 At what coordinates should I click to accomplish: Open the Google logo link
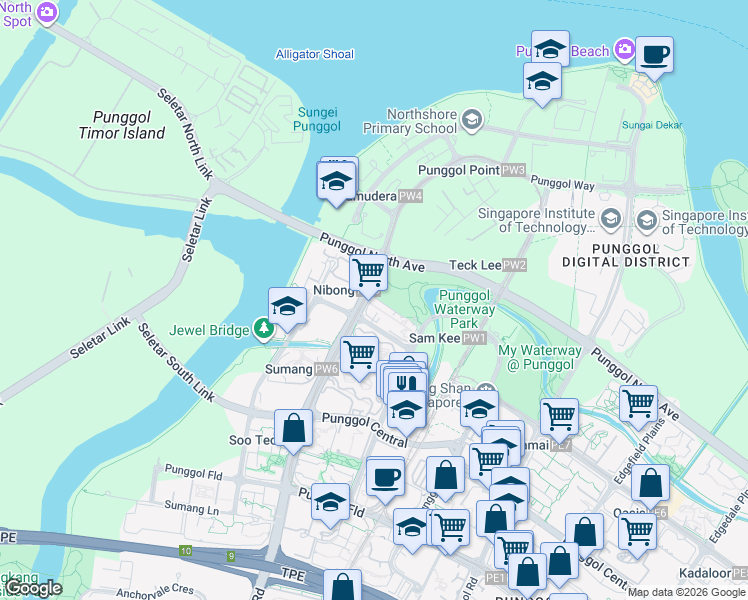(33, 588)
